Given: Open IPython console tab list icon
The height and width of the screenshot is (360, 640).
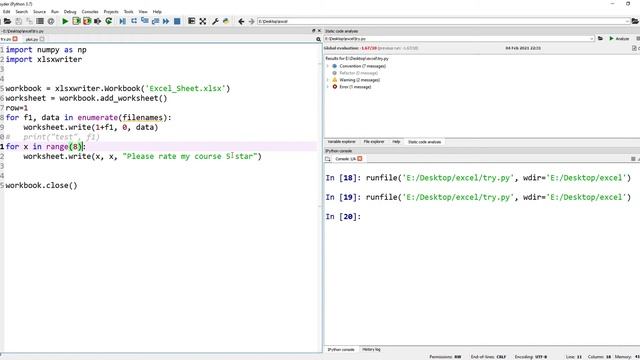Looking at the screenshot, I should tap(328, 159).
